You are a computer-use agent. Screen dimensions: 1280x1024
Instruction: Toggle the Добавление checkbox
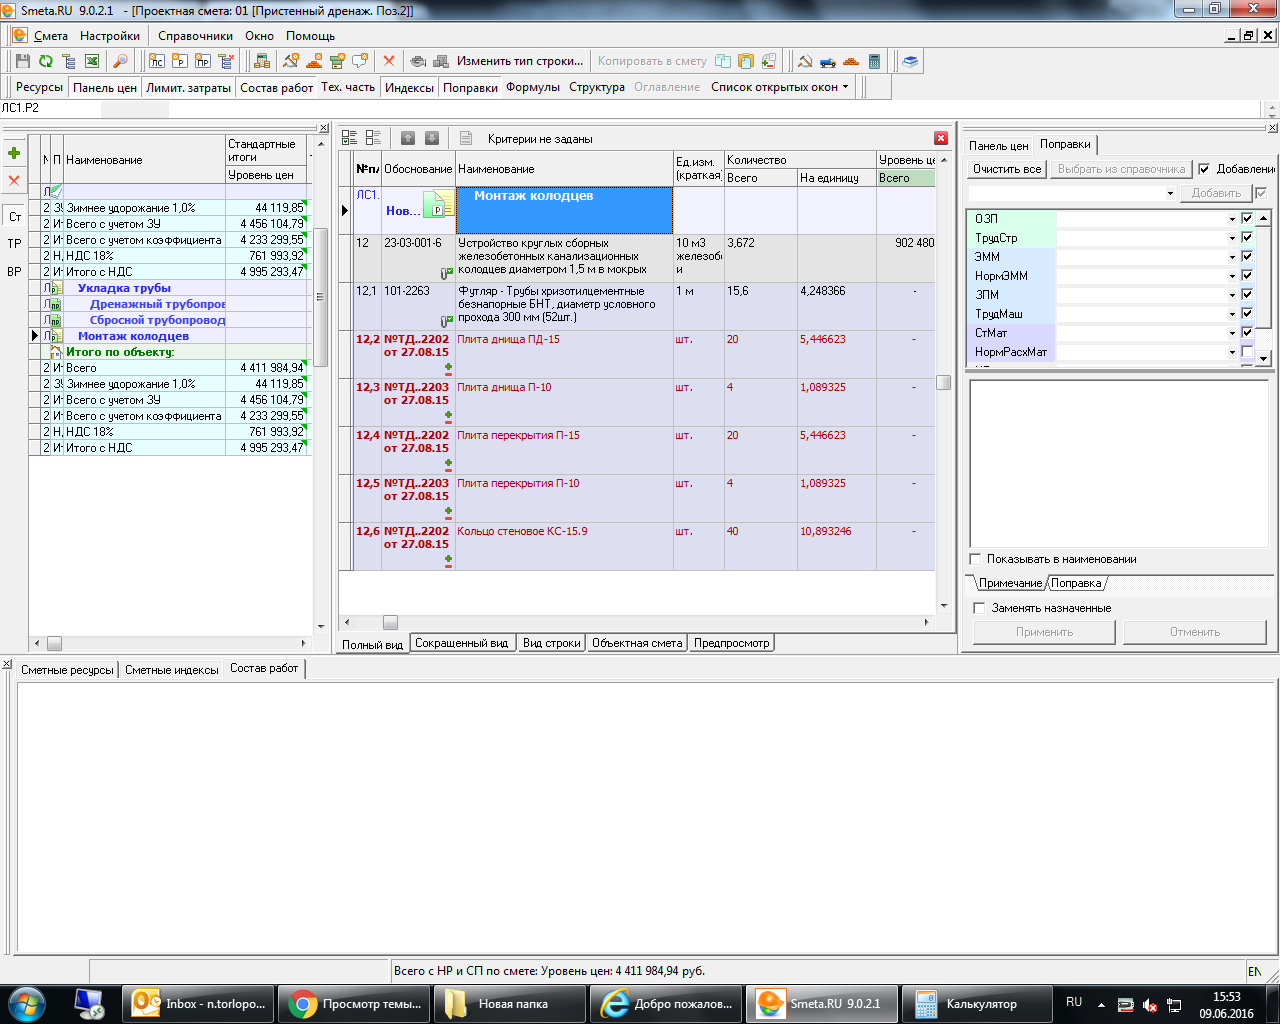click(1204, 169)
